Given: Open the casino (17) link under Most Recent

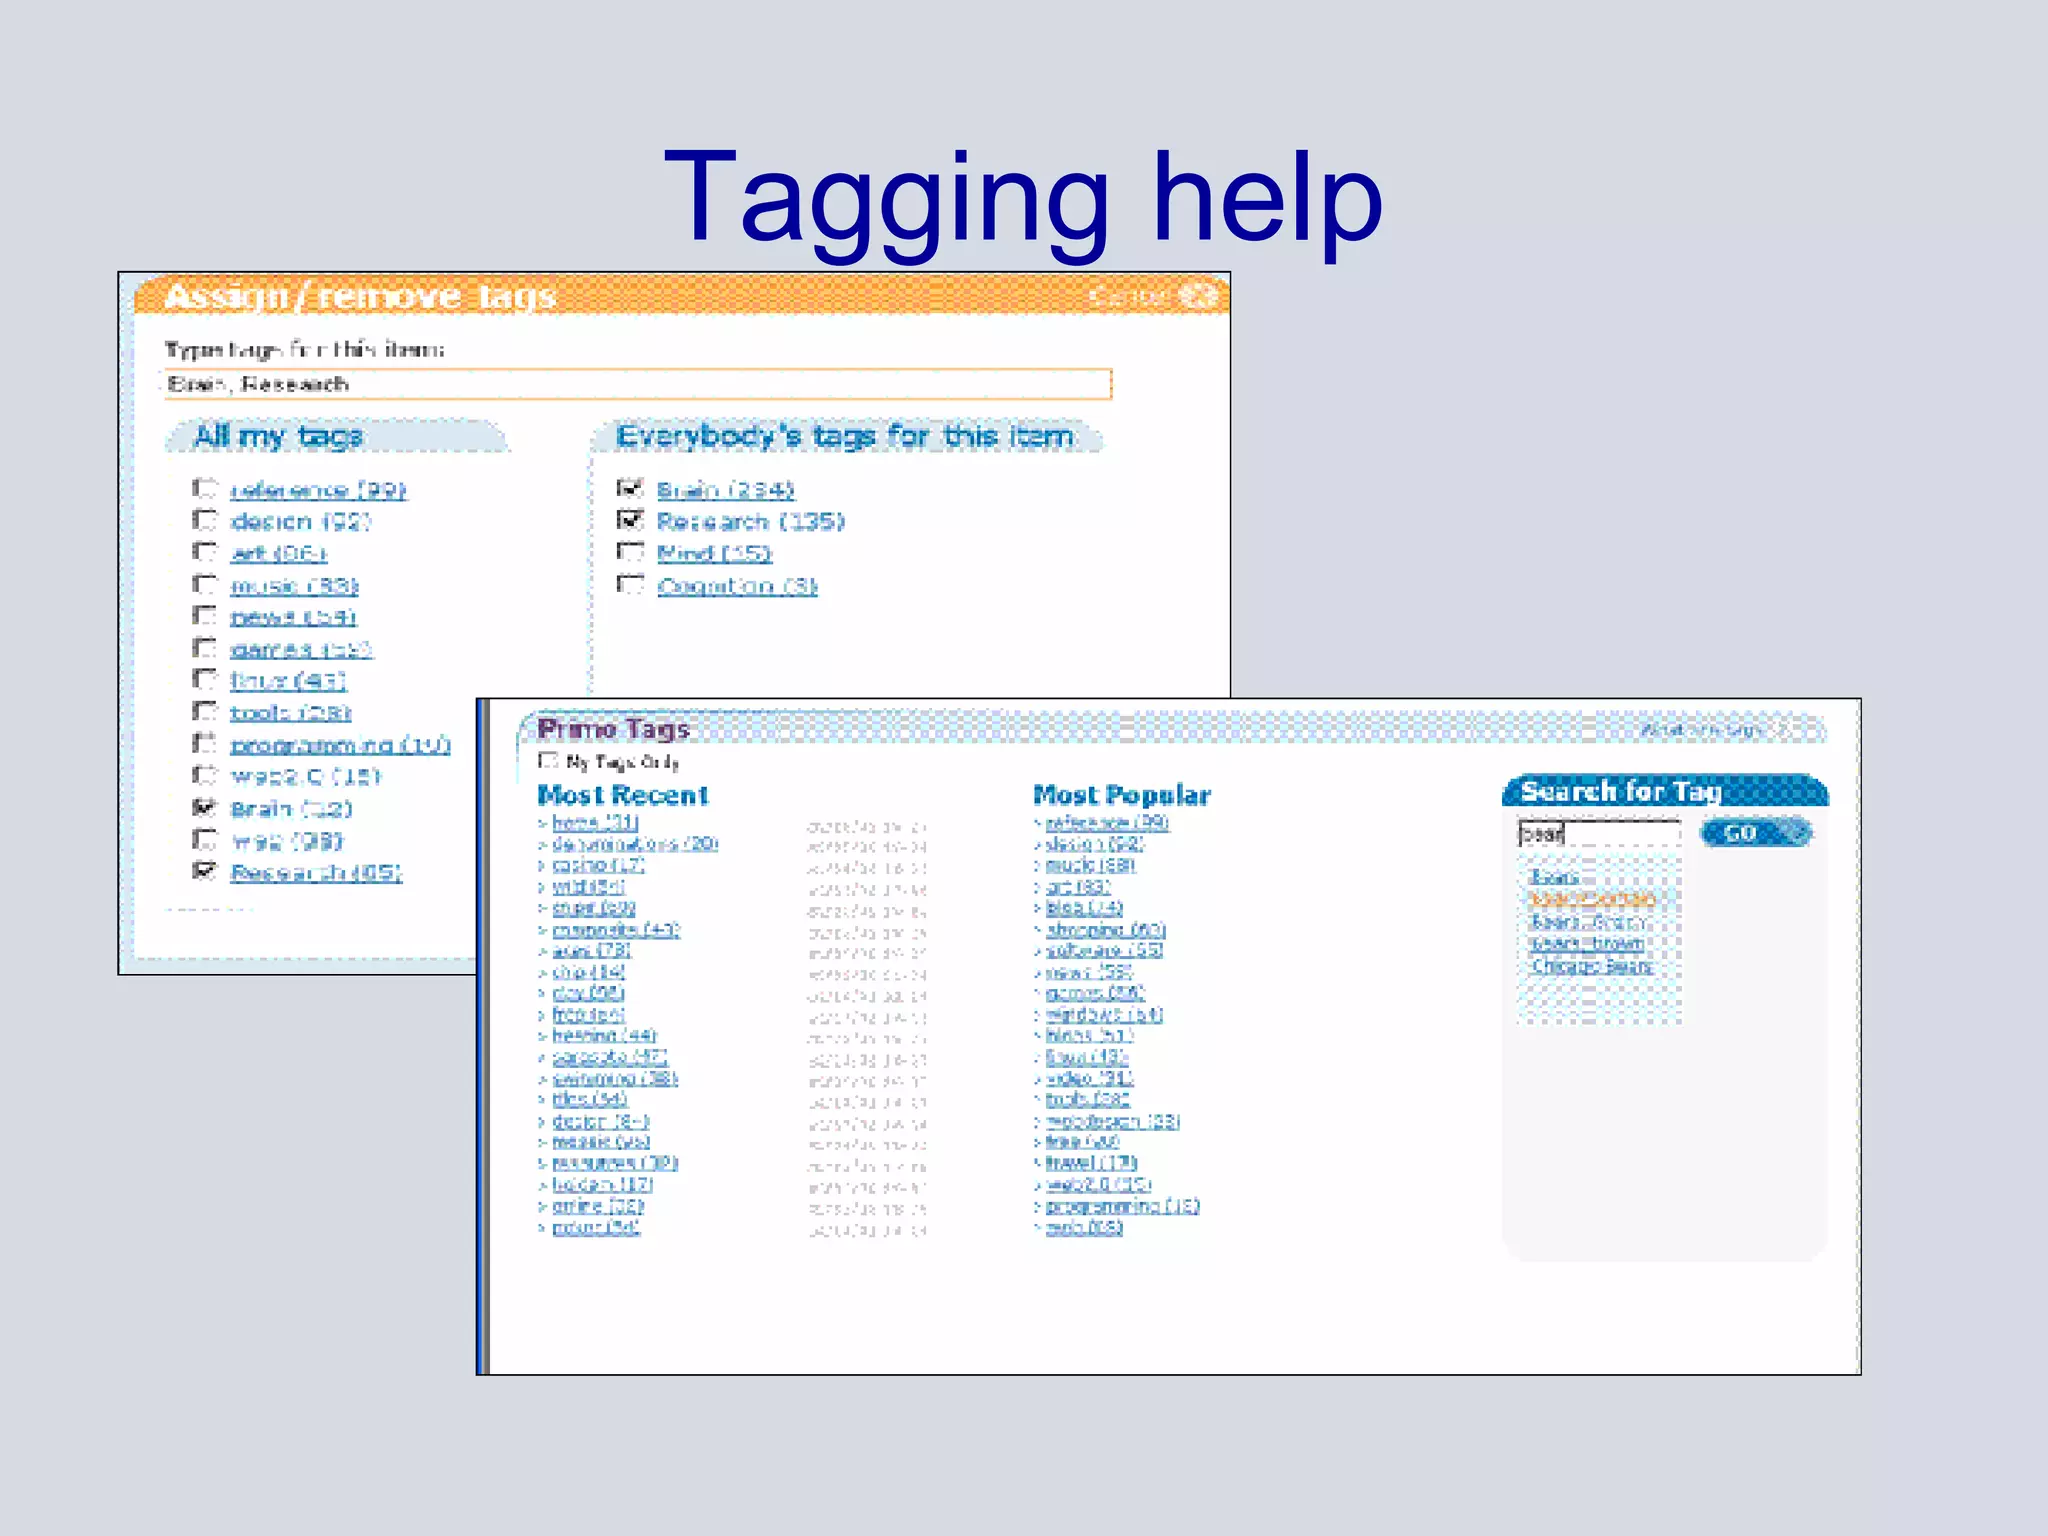Looking at the screenshot, I should click(x=598, y=865).
